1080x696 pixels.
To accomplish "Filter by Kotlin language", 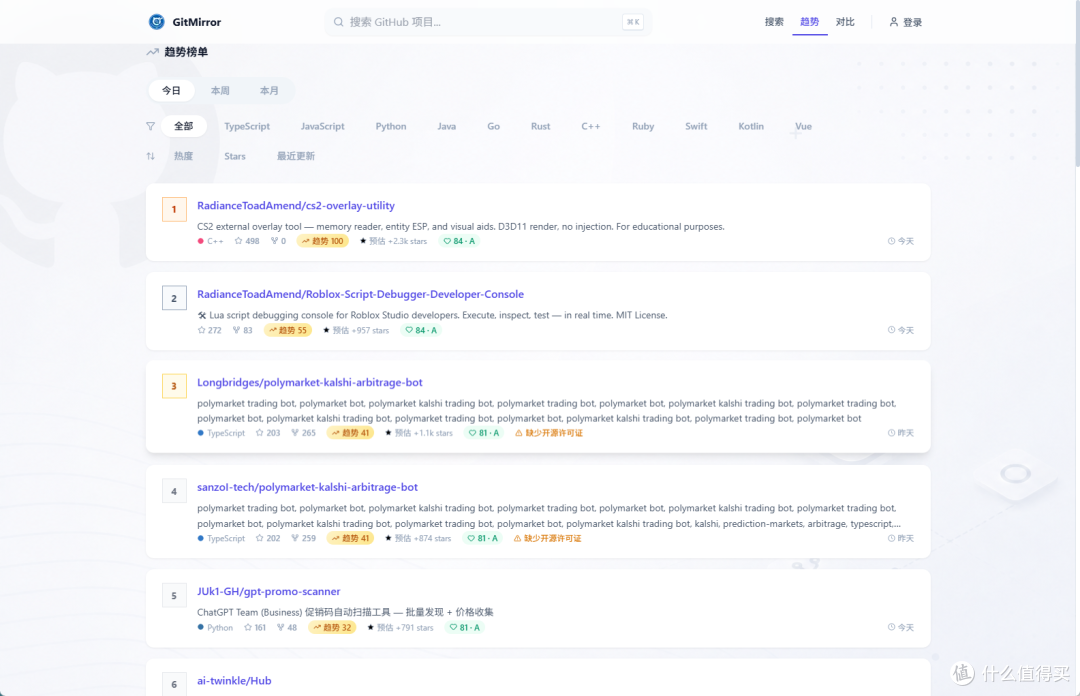I will tap(751, 126).
